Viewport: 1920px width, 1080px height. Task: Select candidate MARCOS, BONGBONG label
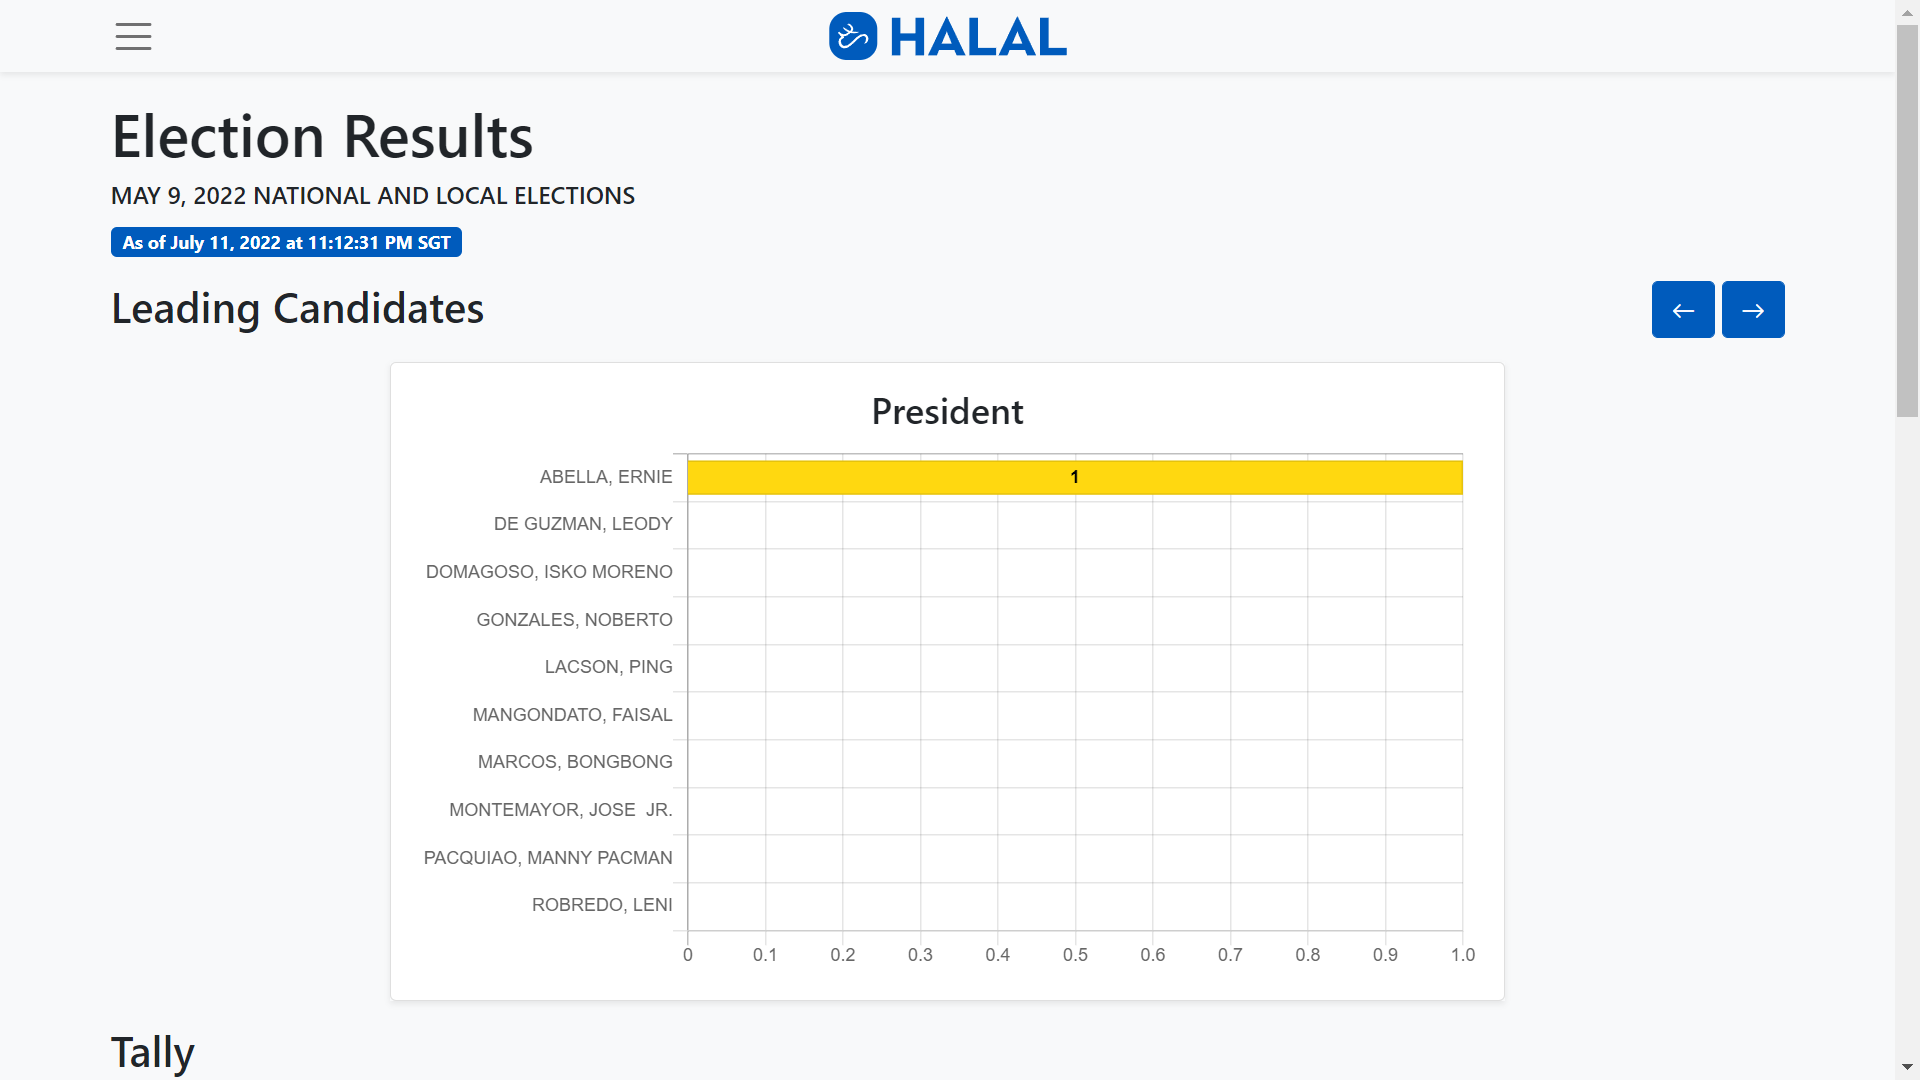574,761
